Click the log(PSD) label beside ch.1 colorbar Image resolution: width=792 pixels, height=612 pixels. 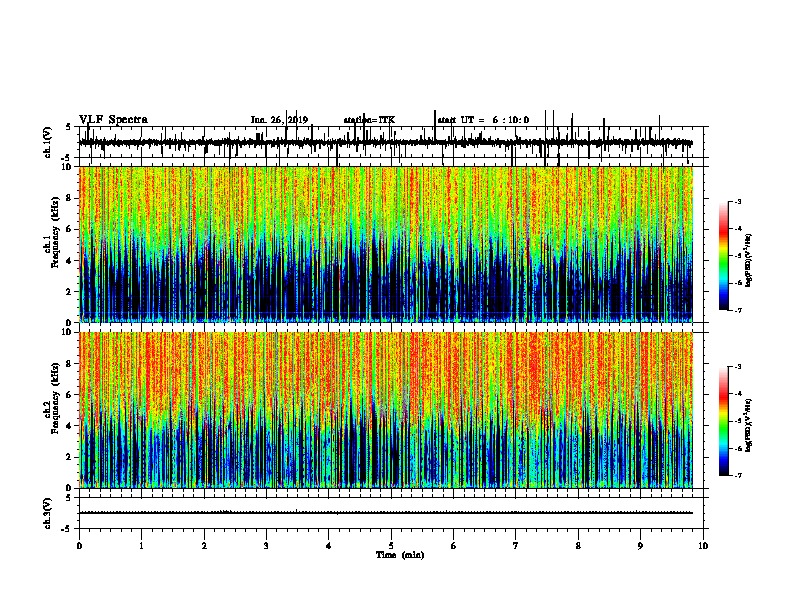748,260
